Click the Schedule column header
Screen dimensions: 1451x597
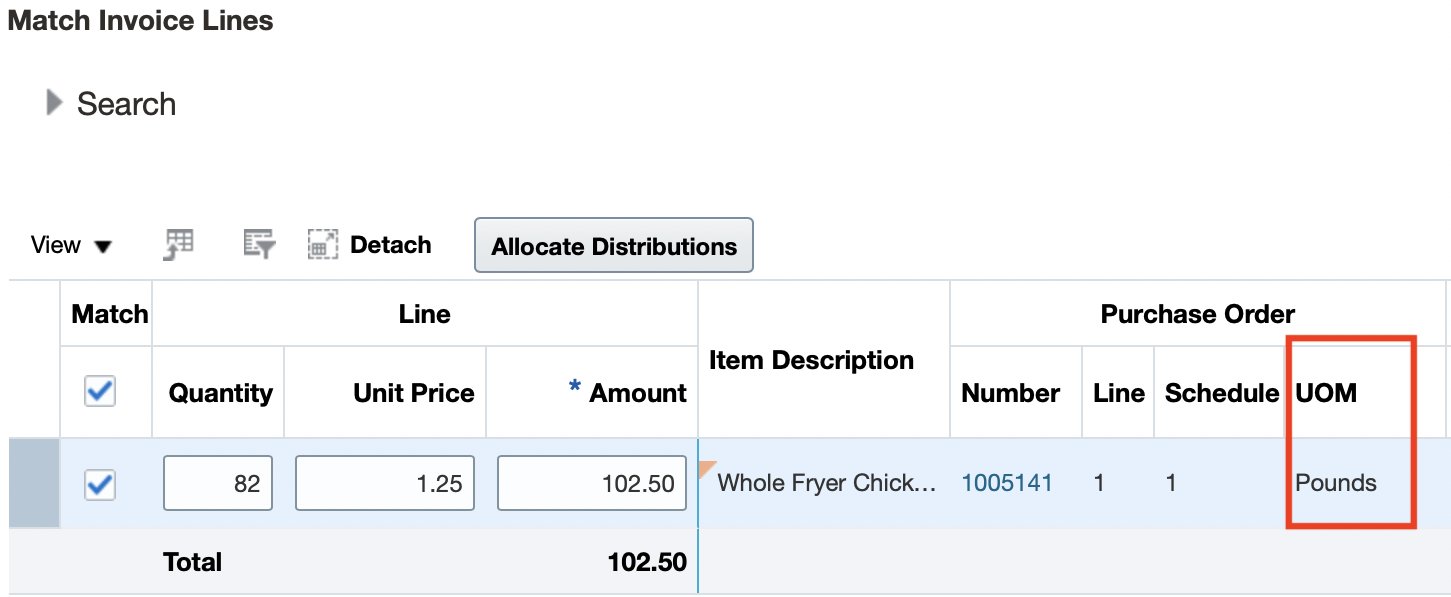[x=1221, y=393]
